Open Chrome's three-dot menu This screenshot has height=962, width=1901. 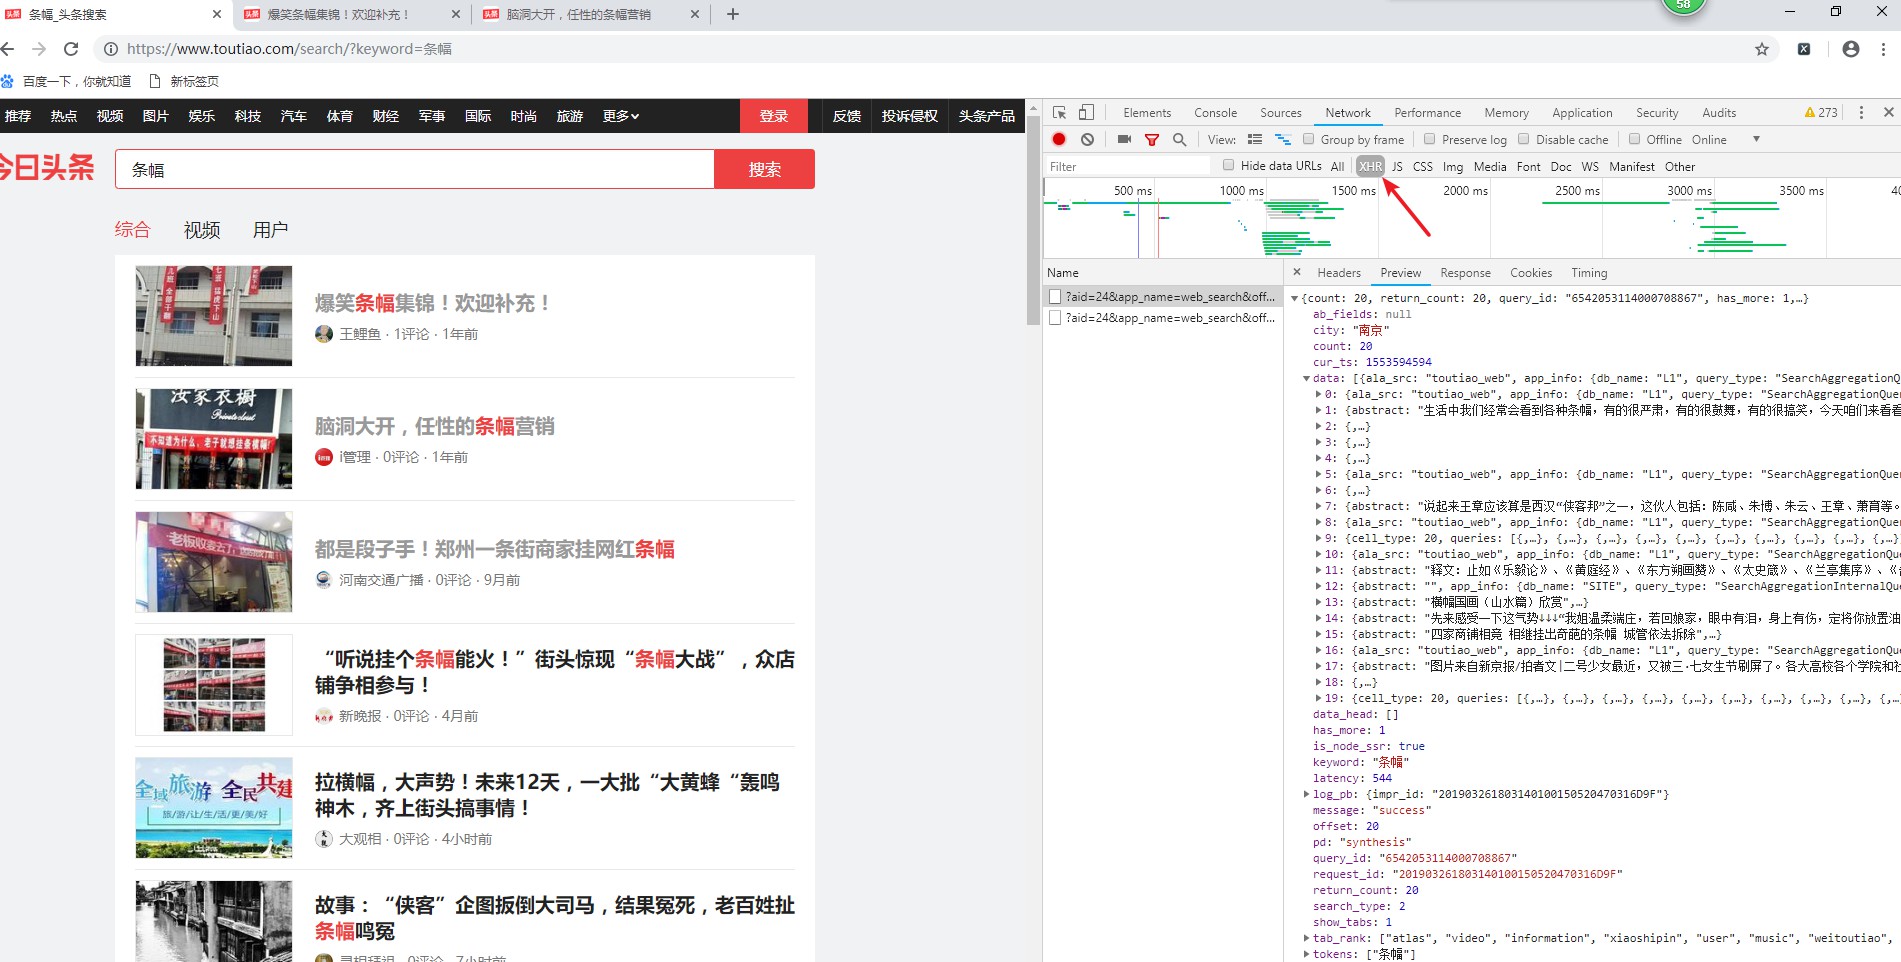[x=1883, y=49]
